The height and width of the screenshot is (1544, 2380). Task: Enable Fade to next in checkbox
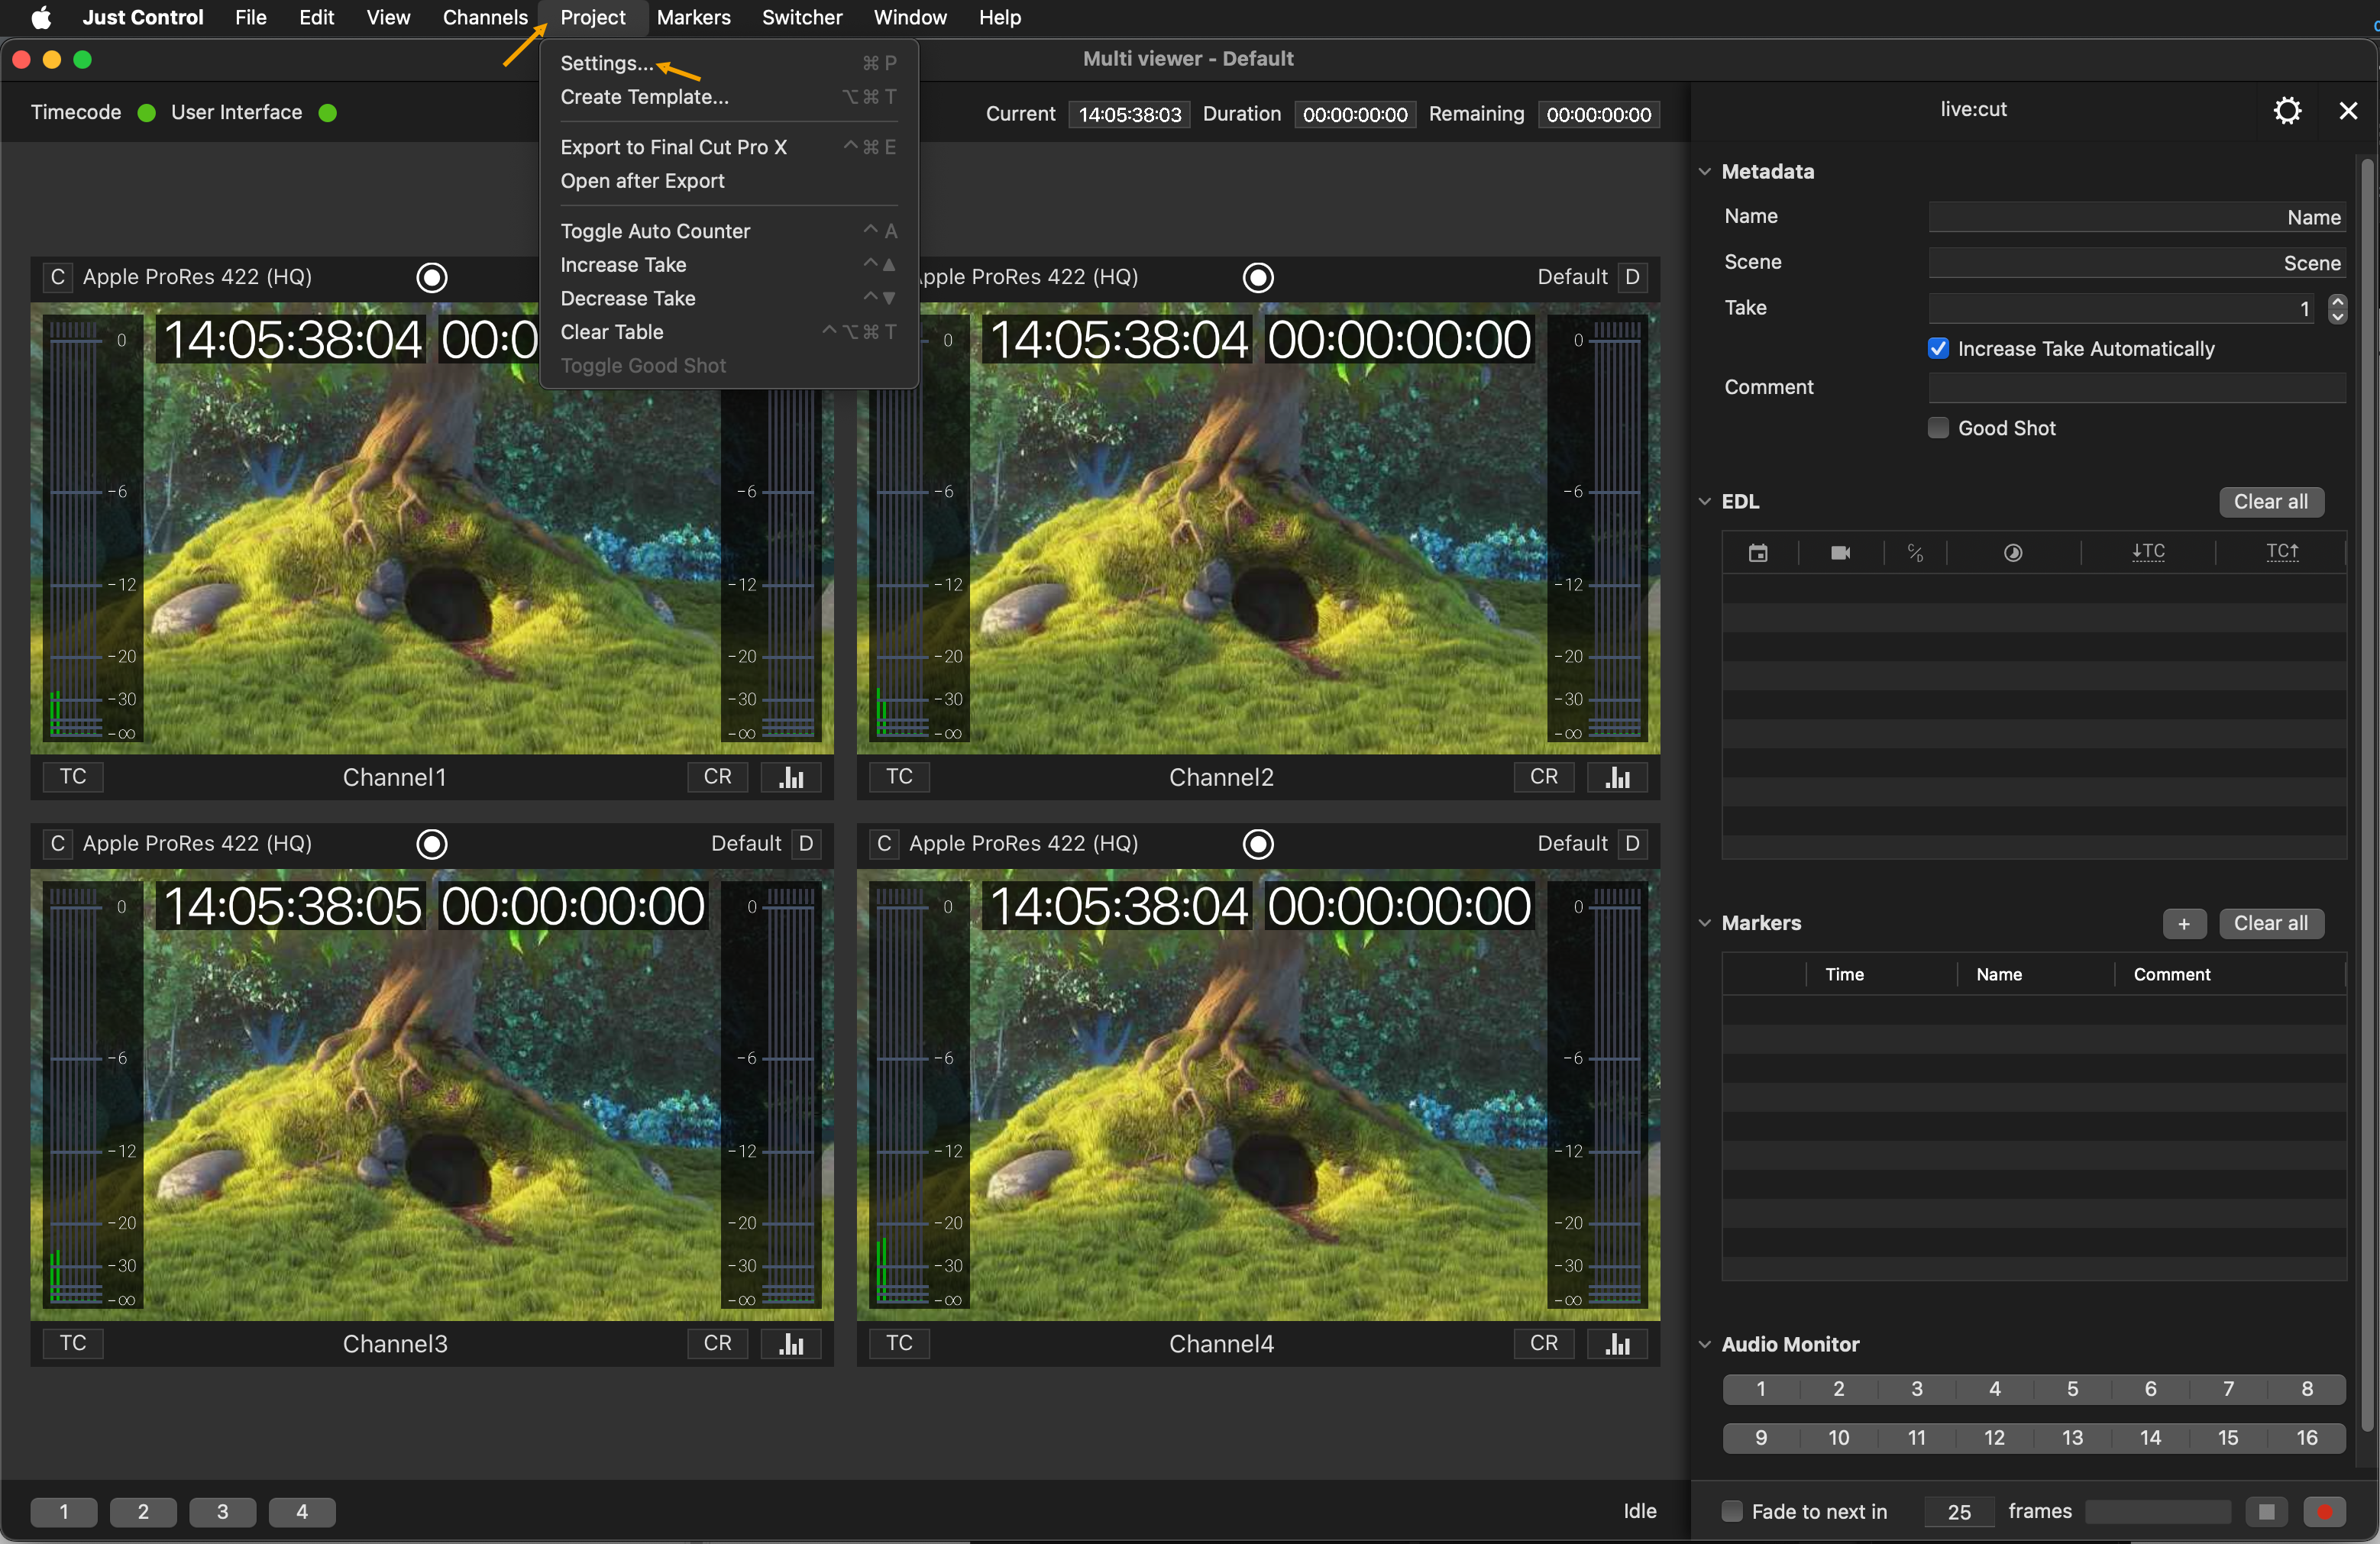coord(1732,1512)
